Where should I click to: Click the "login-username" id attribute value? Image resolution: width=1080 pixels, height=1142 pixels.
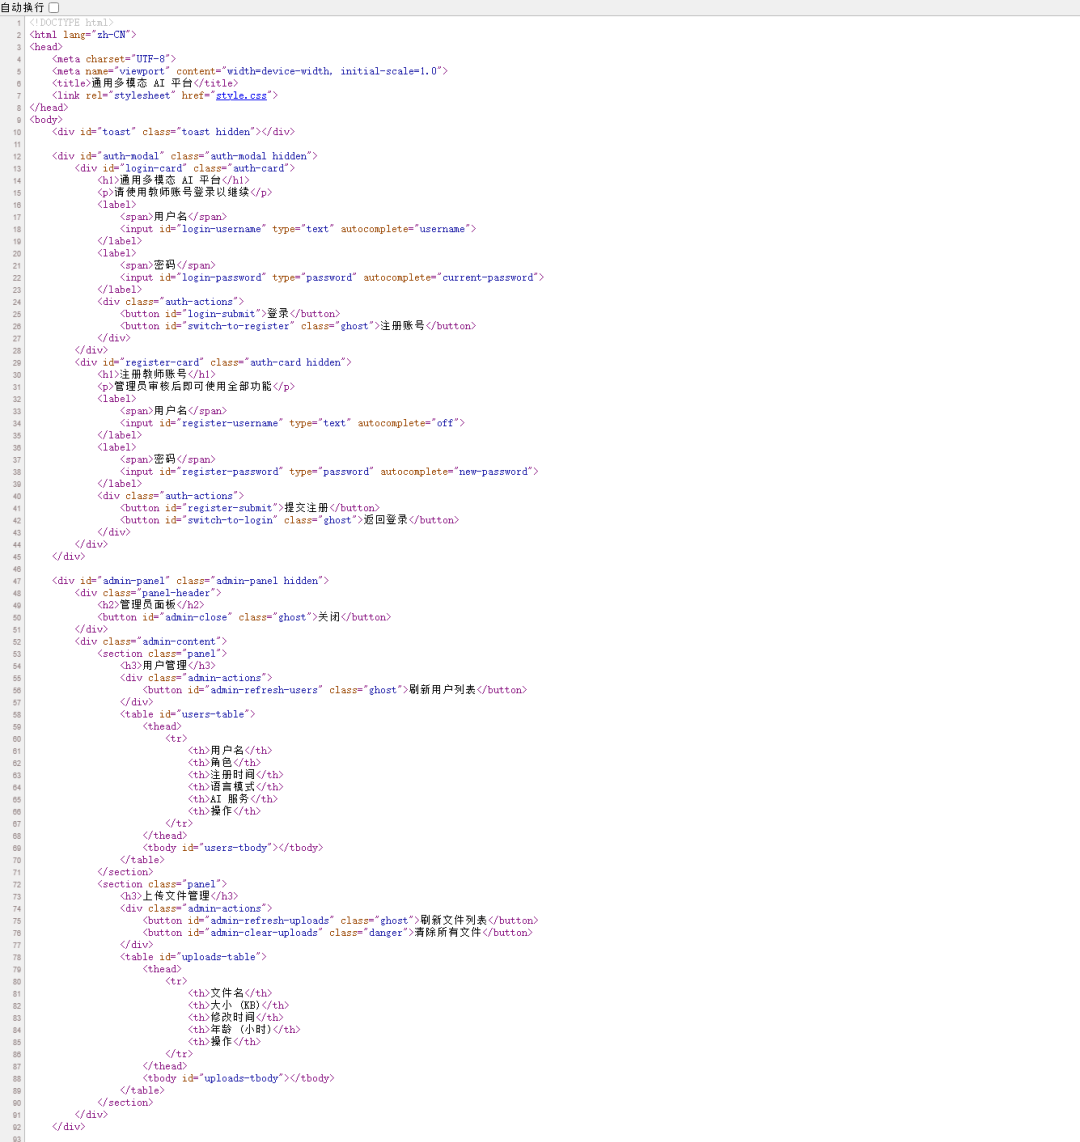click(222, 229)
